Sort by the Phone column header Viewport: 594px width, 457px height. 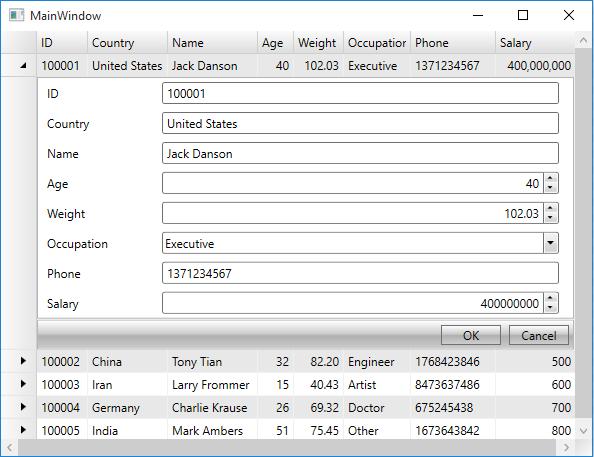[x=453, y=42]
